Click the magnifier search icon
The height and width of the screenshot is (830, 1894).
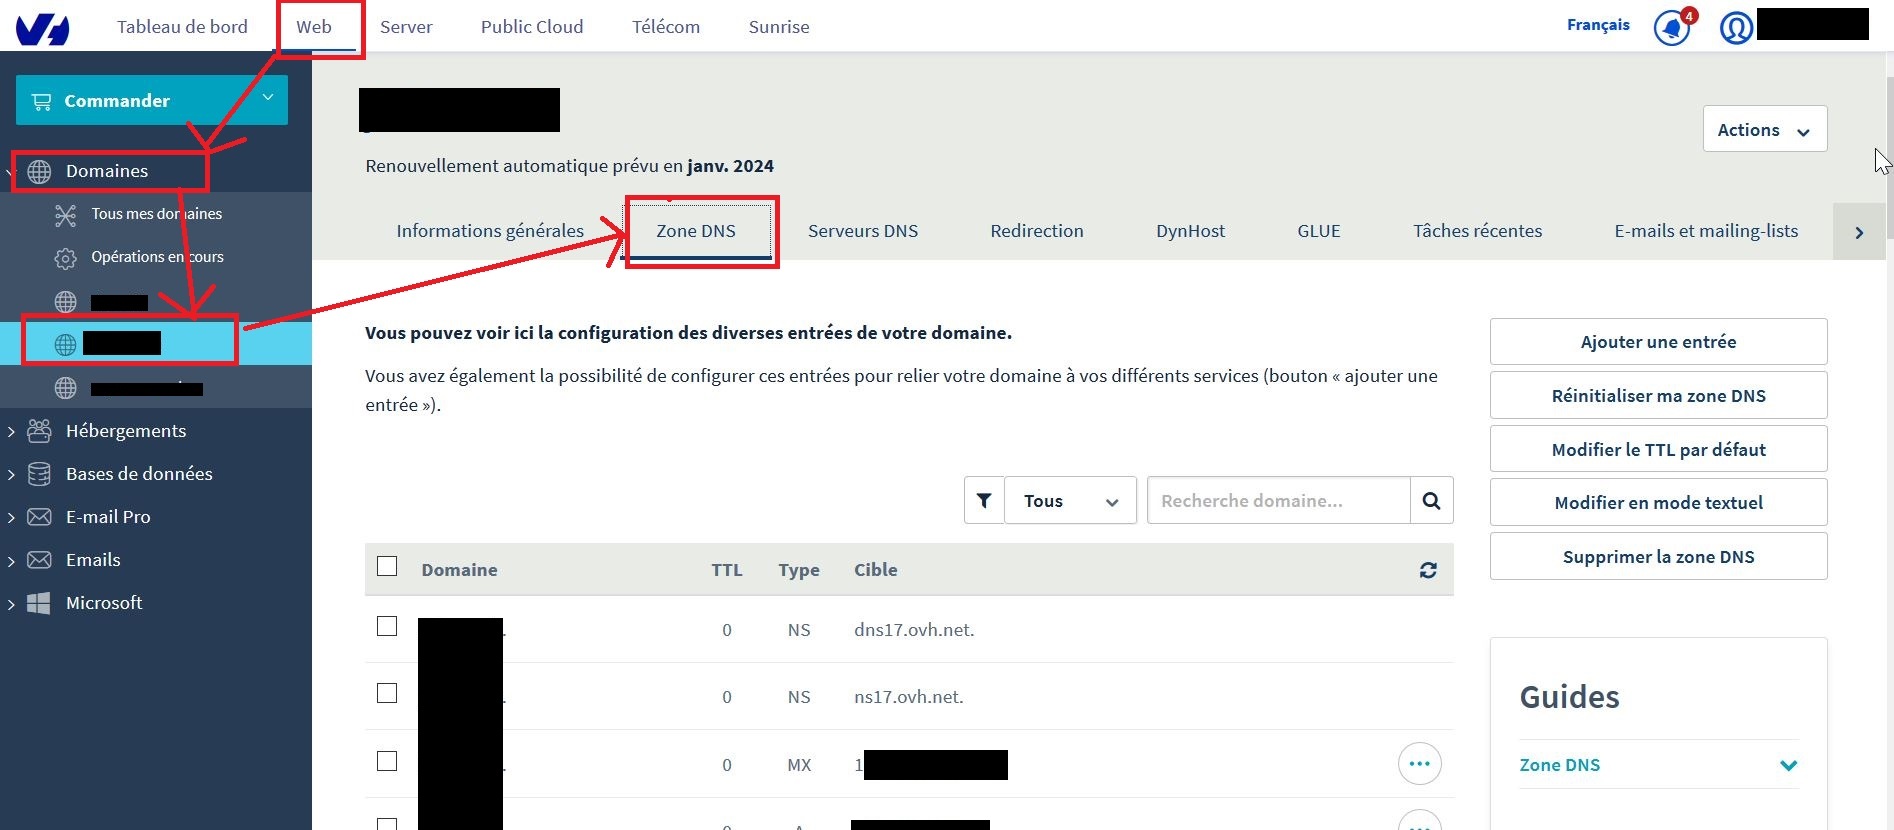pyautogui.click(x=1431, y=501)
